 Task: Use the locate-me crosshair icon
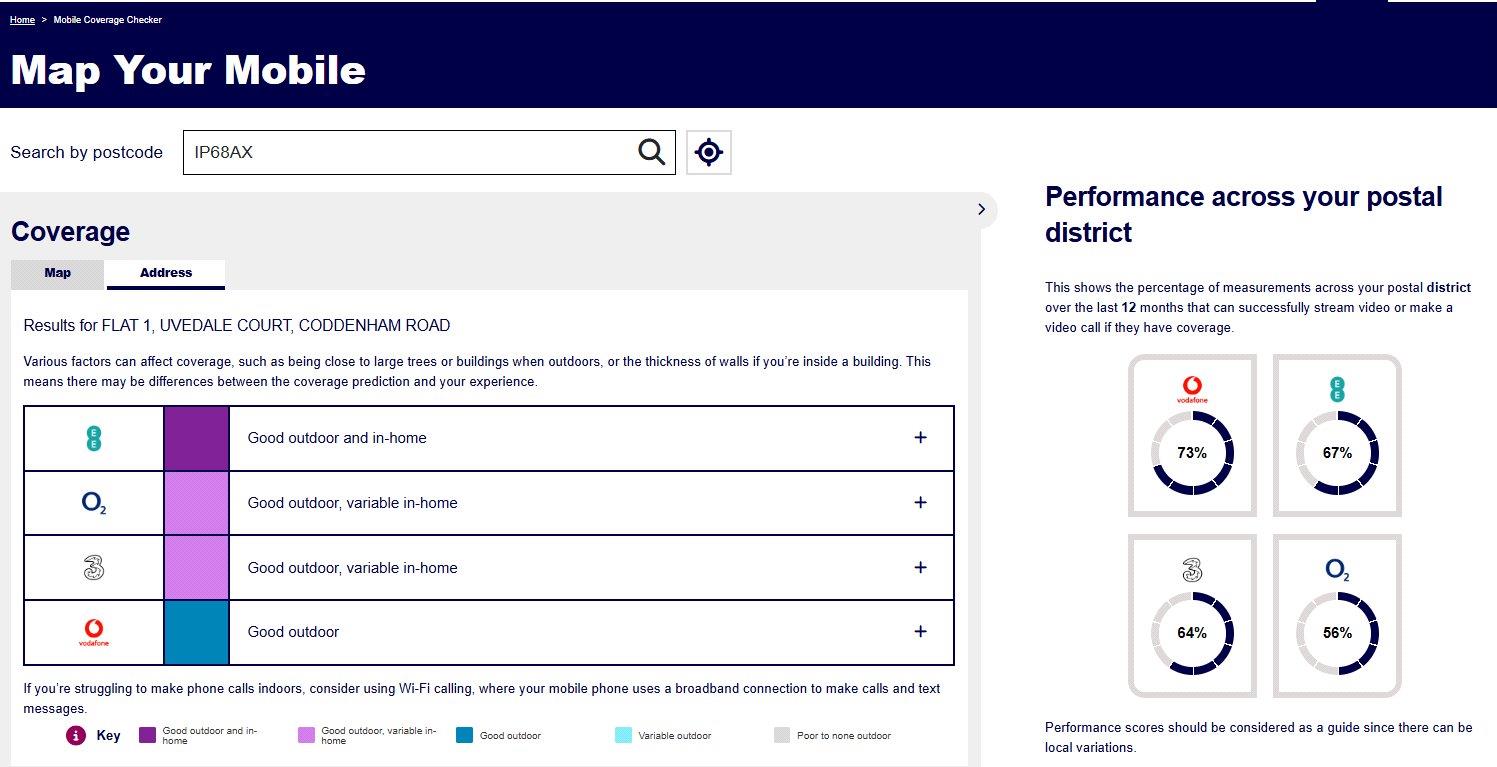tap(709, 152)
